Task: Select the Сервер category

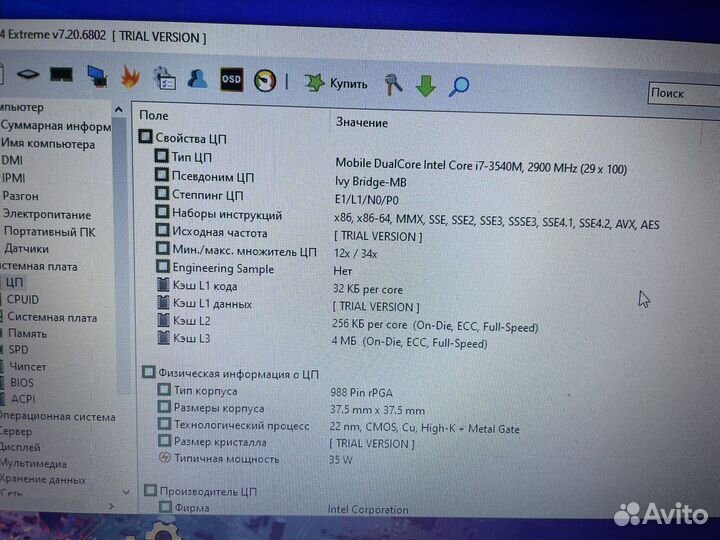Action: pyautogui.click(x=16, y=432)
